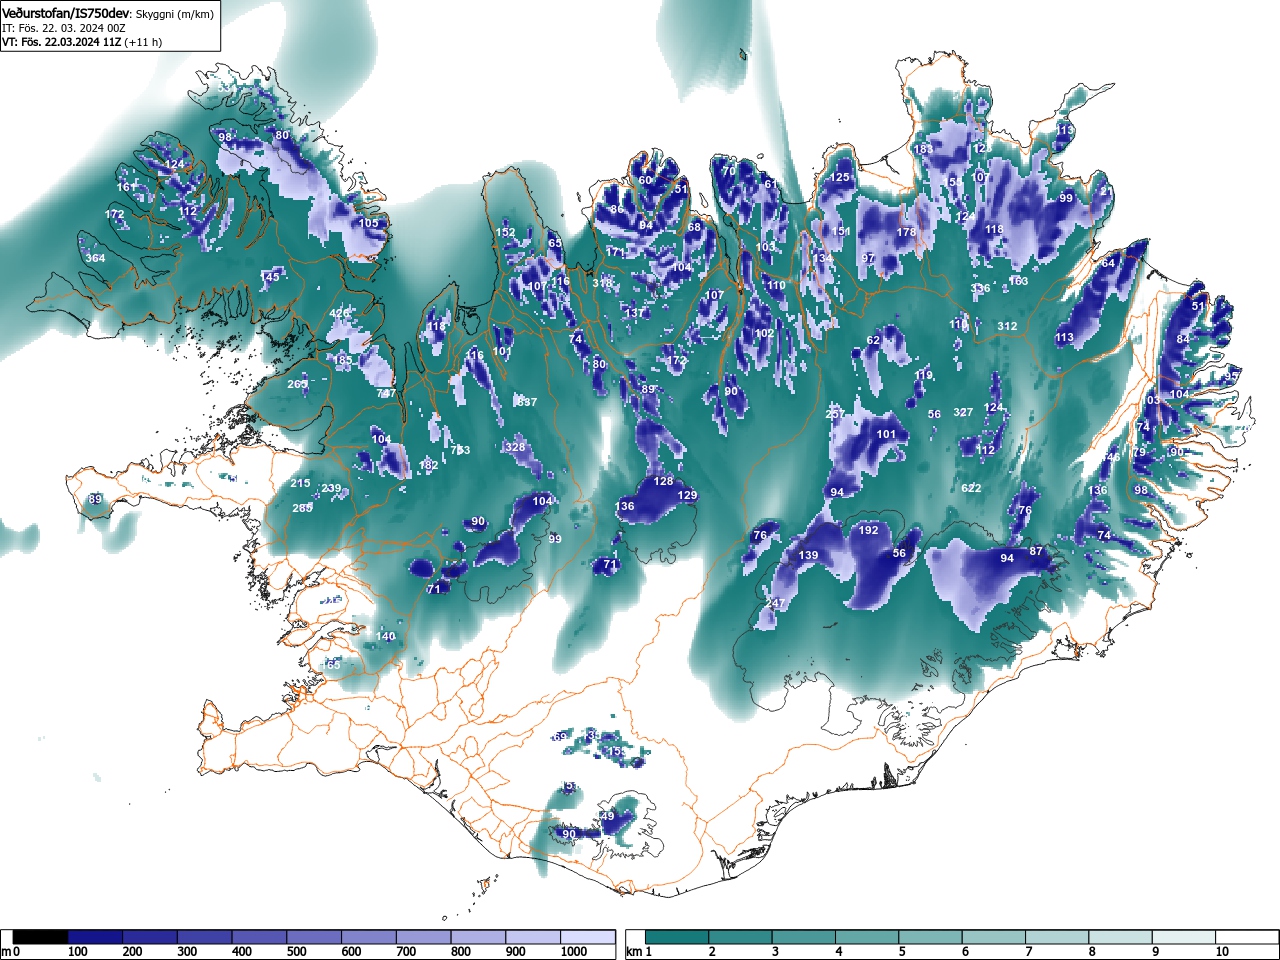Click the map value 105
1280x960 pixels.
(371, 223)
